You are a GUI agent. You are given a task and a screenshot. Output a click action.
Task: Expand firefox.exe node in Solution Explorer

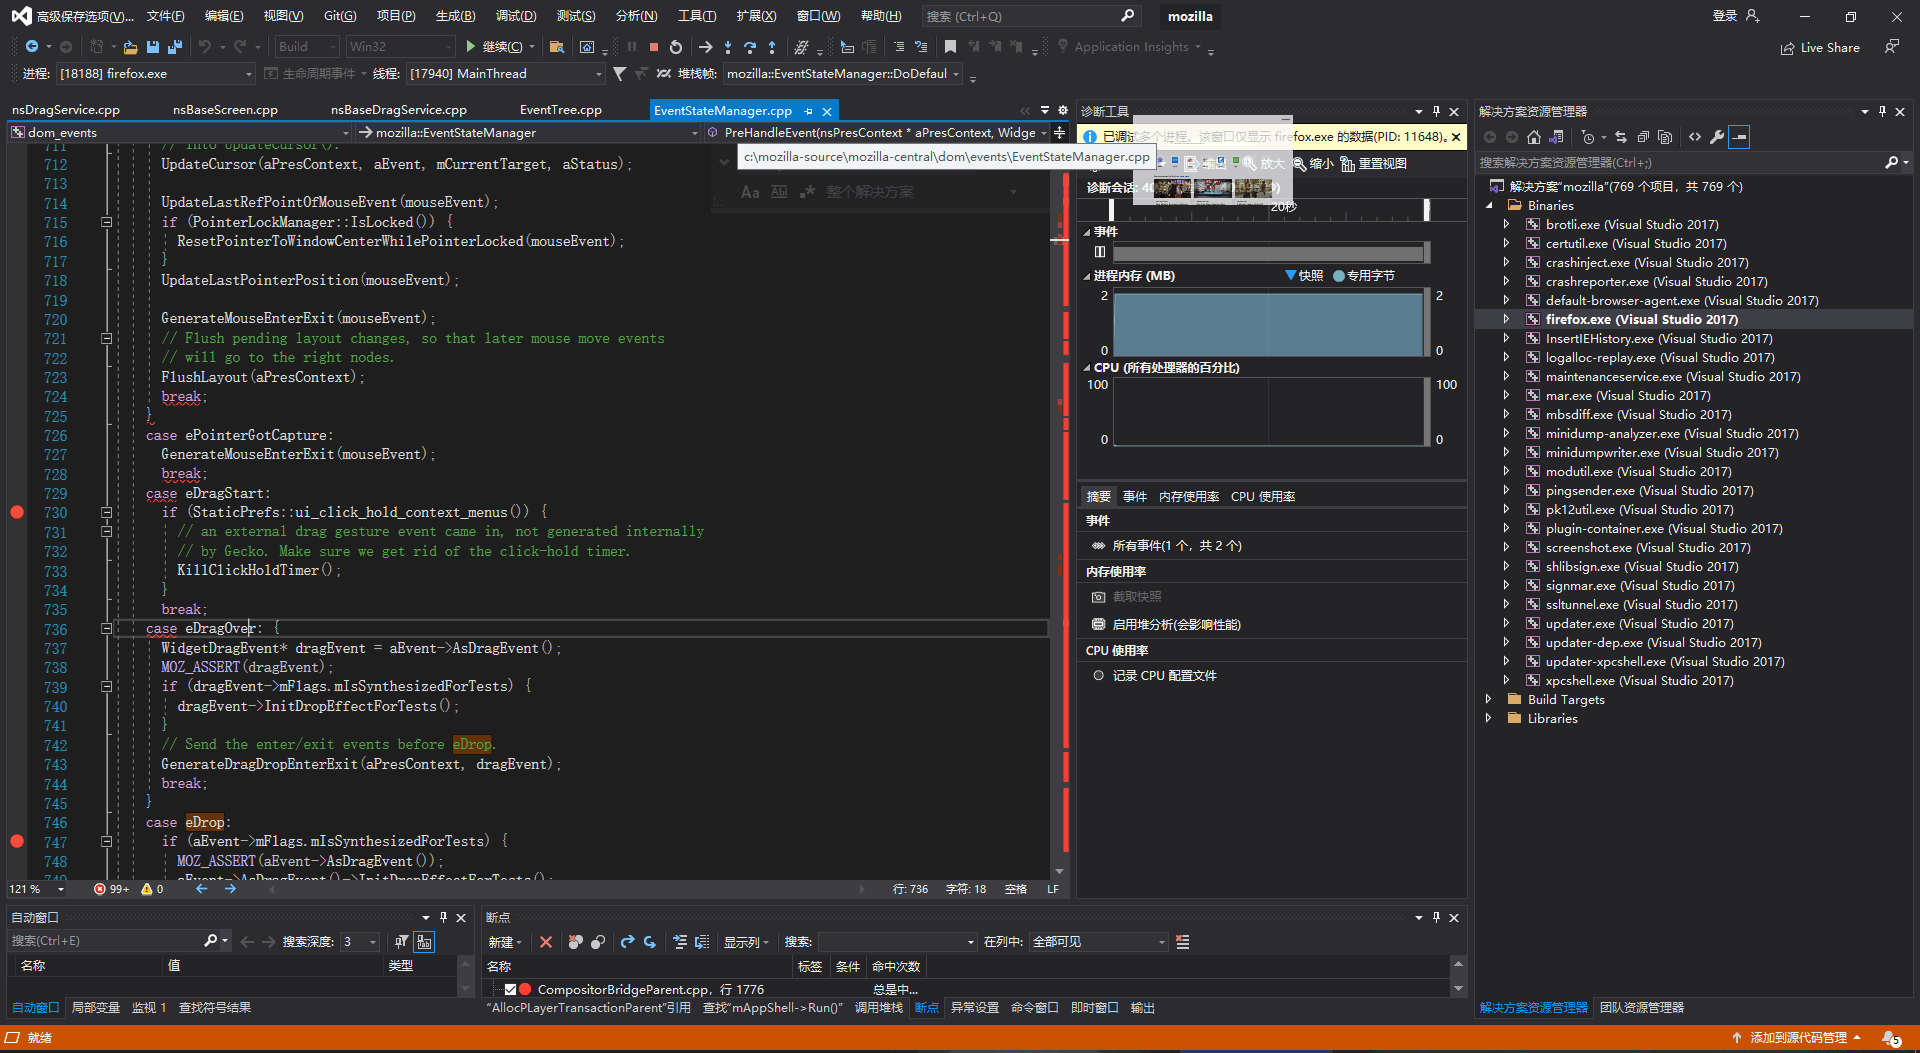coord(1506,319)
